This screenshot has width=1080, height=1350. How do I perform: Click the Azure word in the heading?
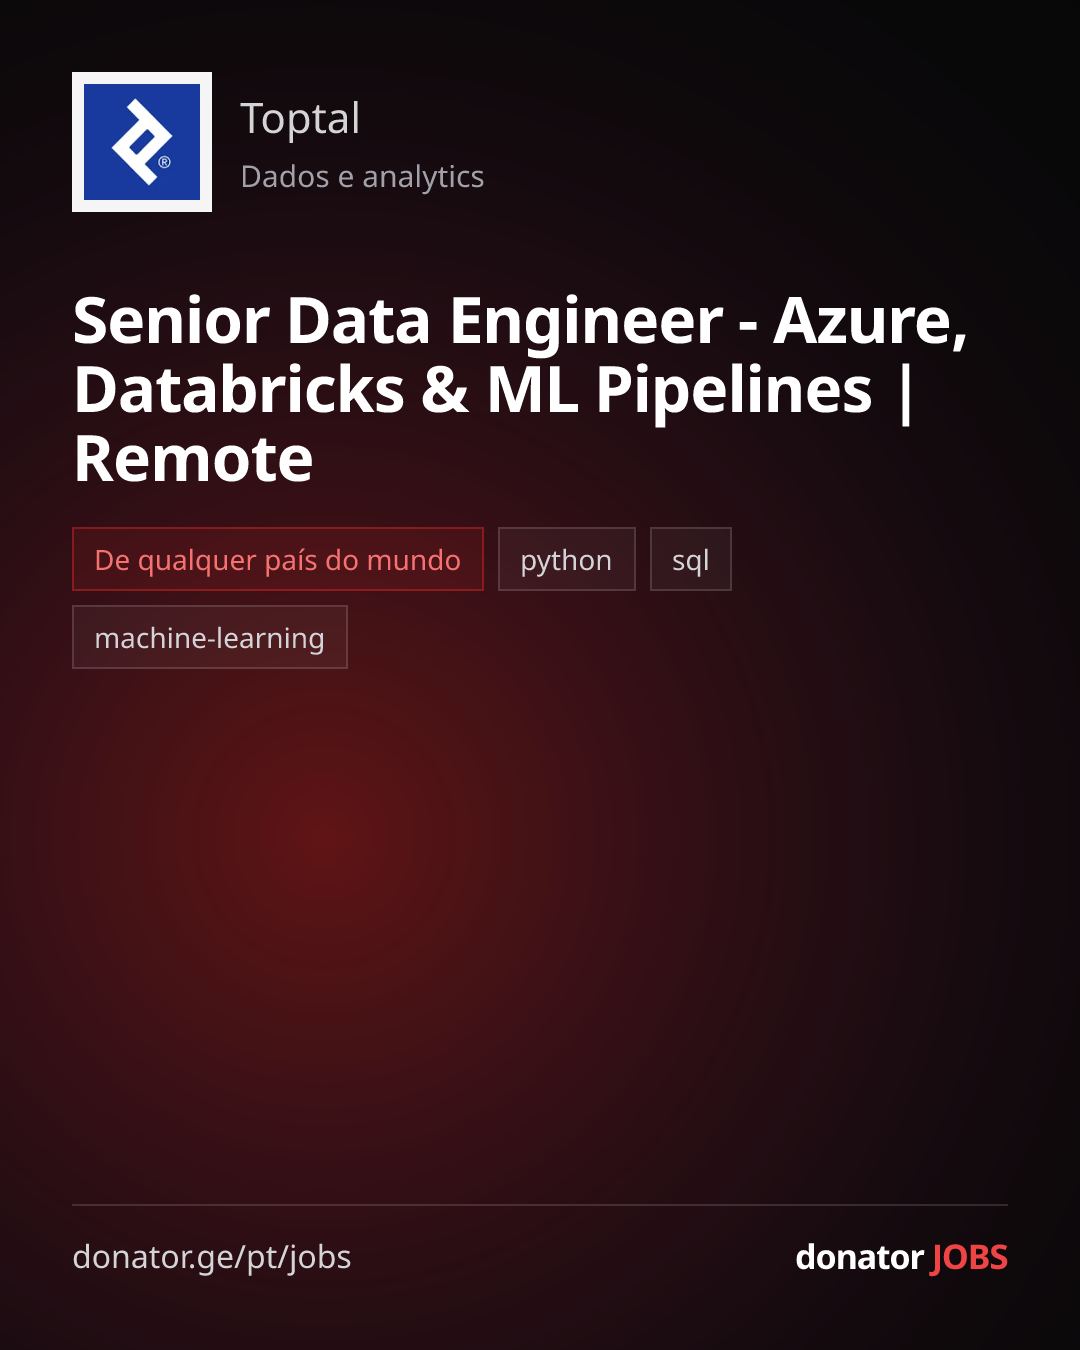click(870, 322)
